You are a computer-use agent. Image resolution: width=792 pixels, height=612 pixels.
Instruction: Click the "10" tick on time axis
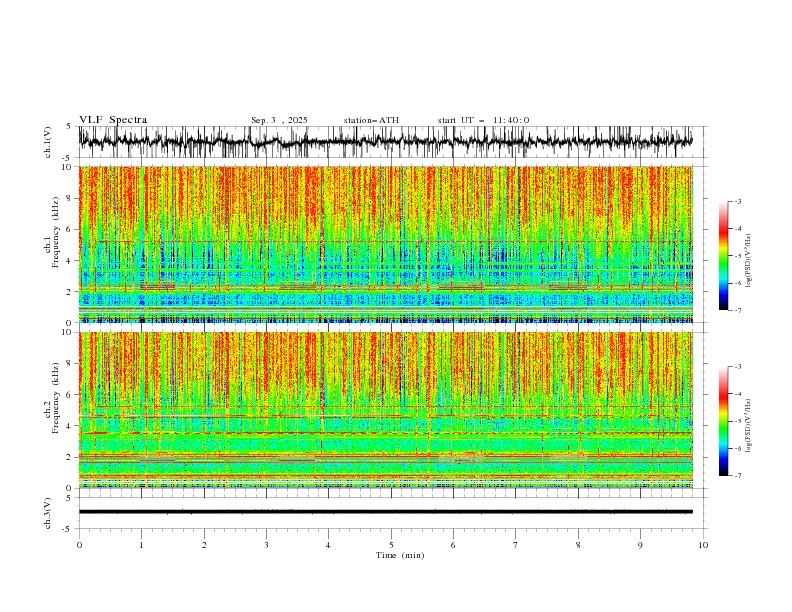point(703,545)
